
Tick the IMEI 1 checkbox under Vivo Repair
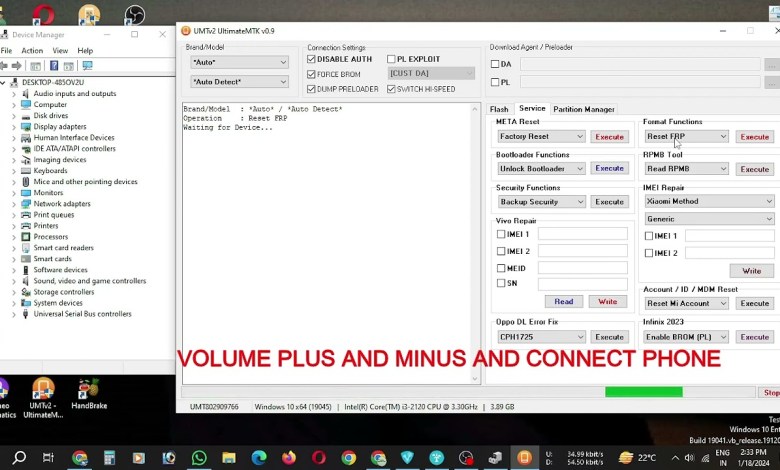(x=501, y=235)
